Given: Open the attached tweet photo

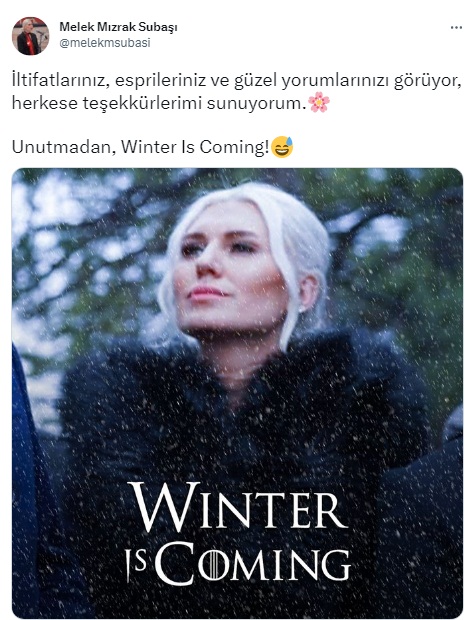Looking at the screenshot, I should tap(237, 393).
